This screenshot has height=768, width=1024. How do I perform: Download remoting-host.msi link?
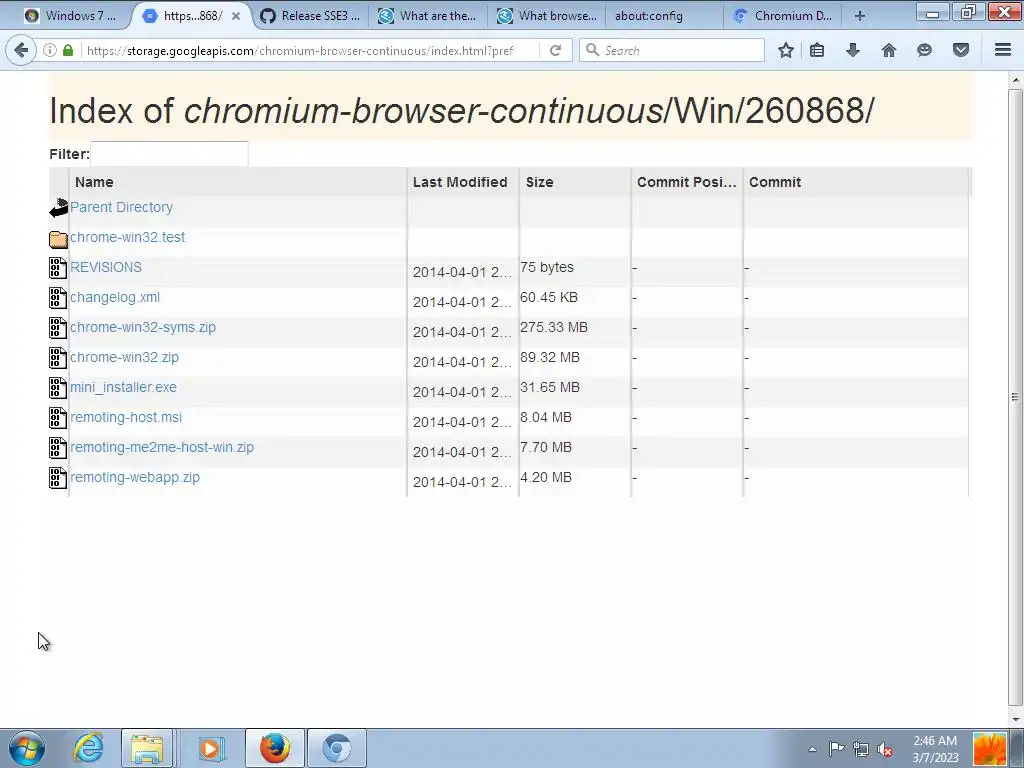coord(126,417)
